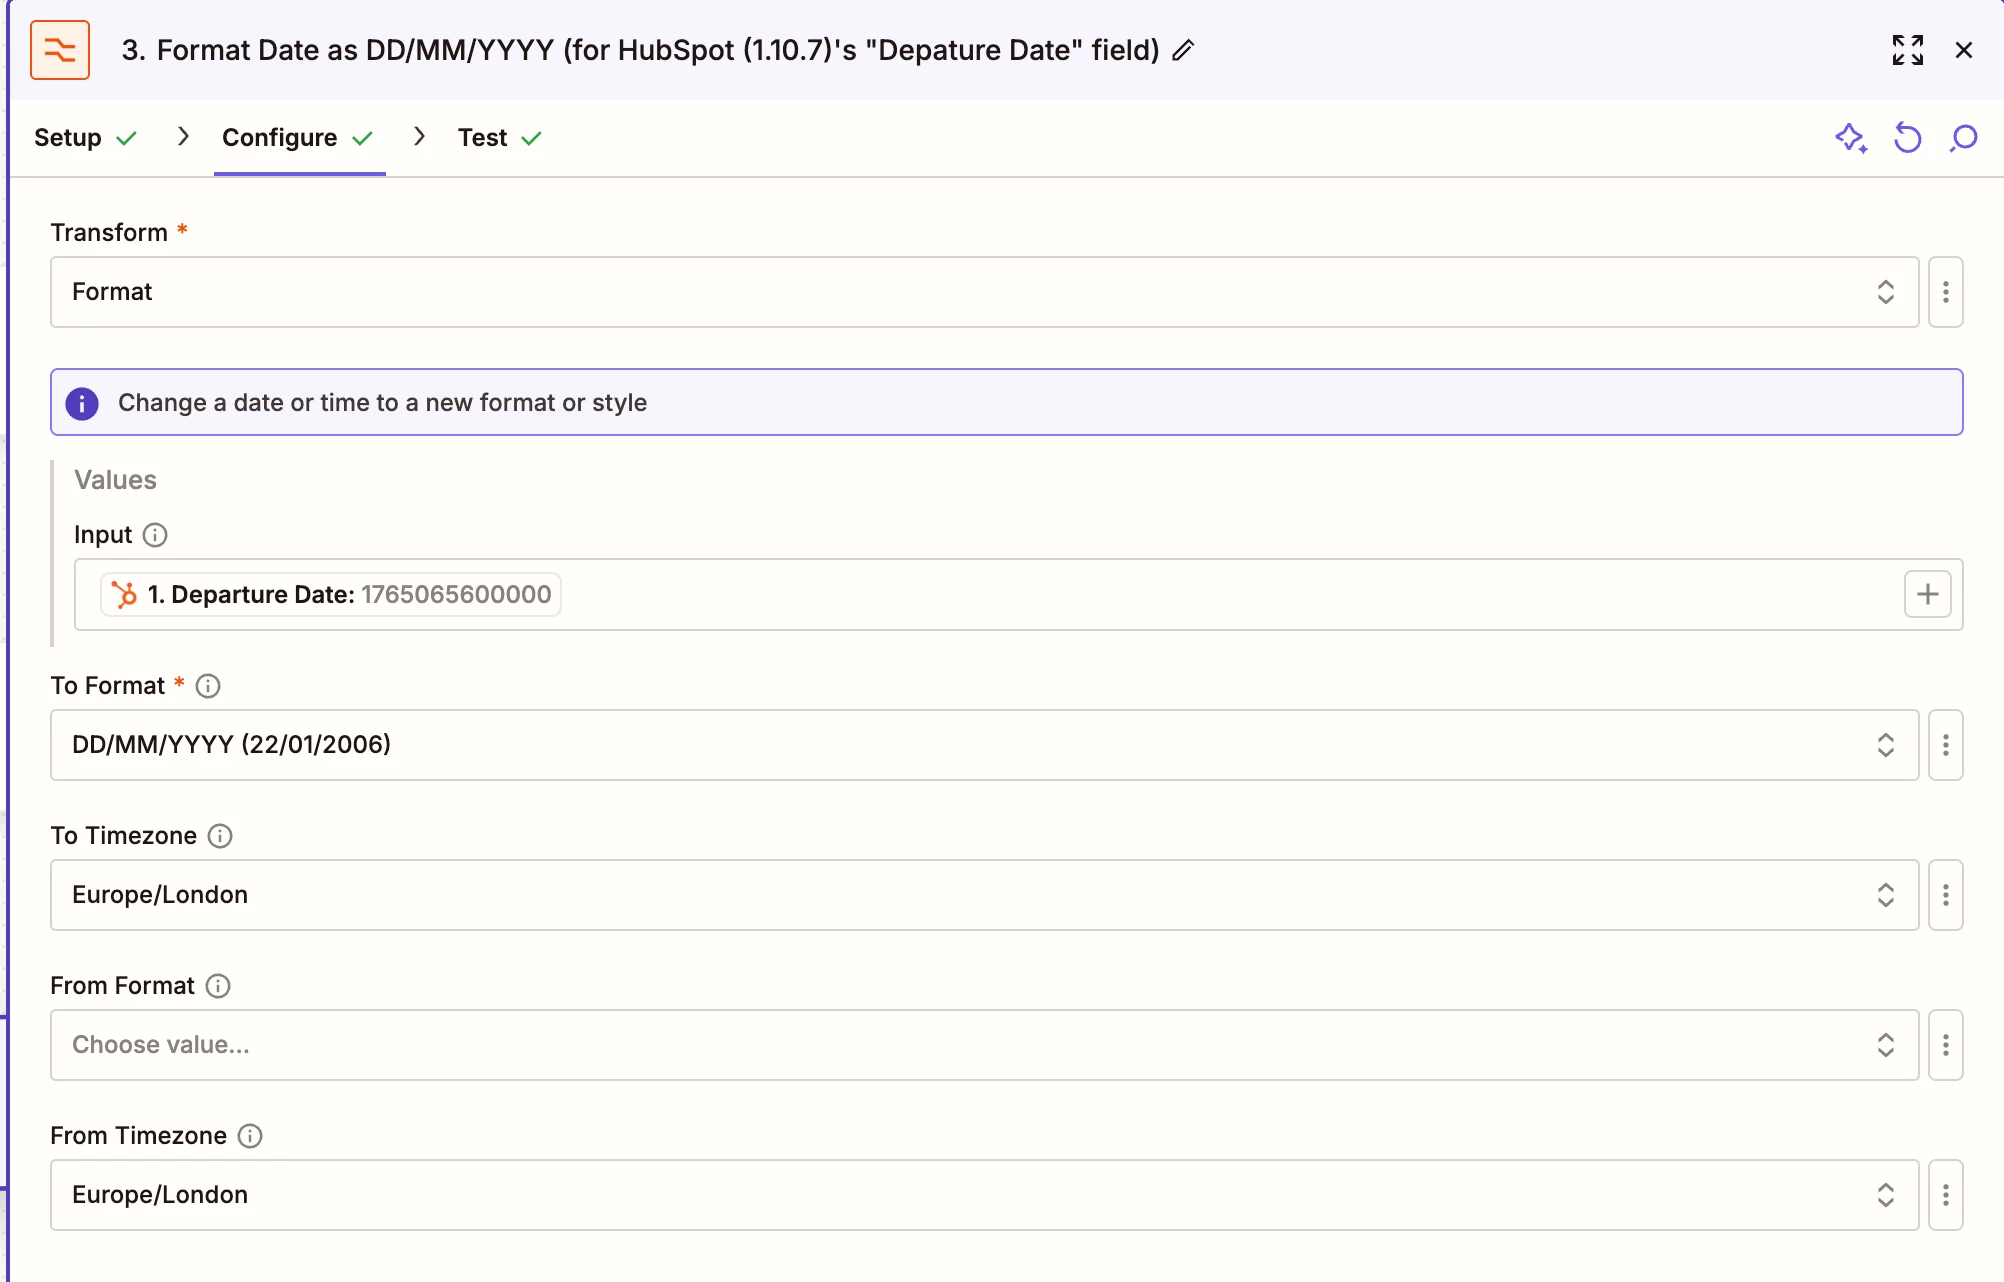
Task: Click the undo/refresh arrow icon
Action: coord(1908,138)
